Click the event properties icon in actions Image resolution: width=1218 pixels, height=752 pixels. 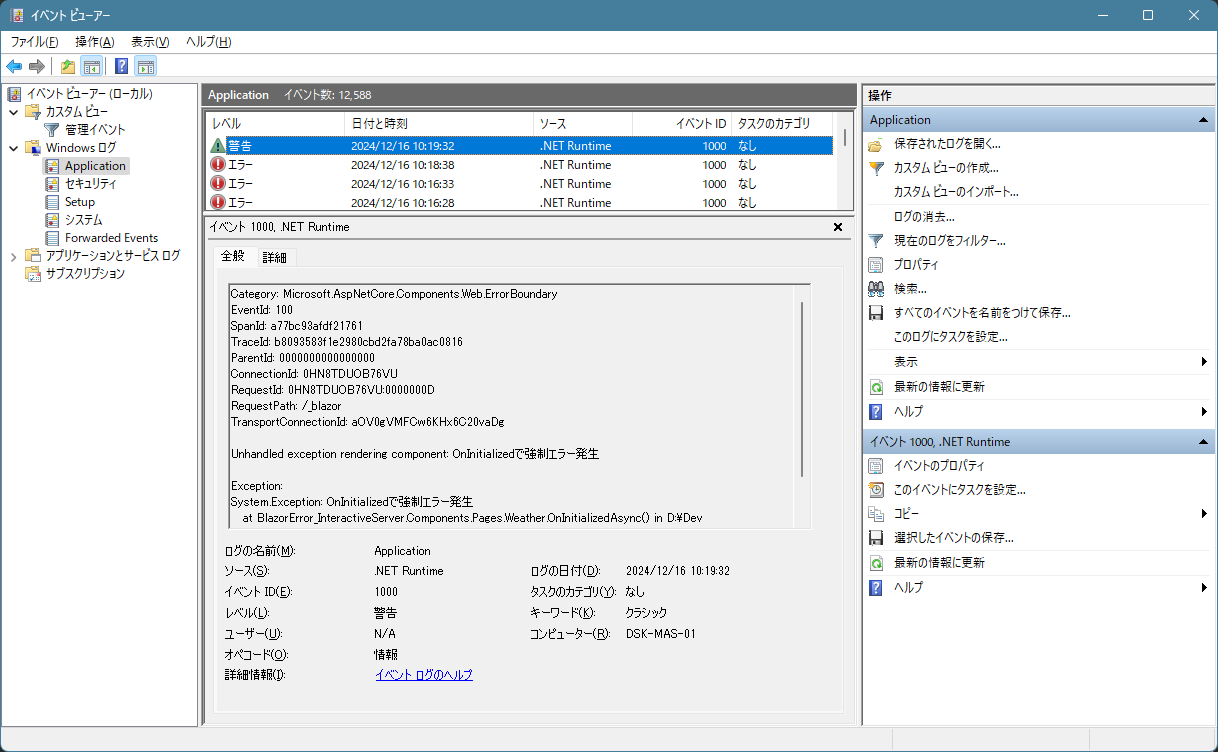click(876, 466)
